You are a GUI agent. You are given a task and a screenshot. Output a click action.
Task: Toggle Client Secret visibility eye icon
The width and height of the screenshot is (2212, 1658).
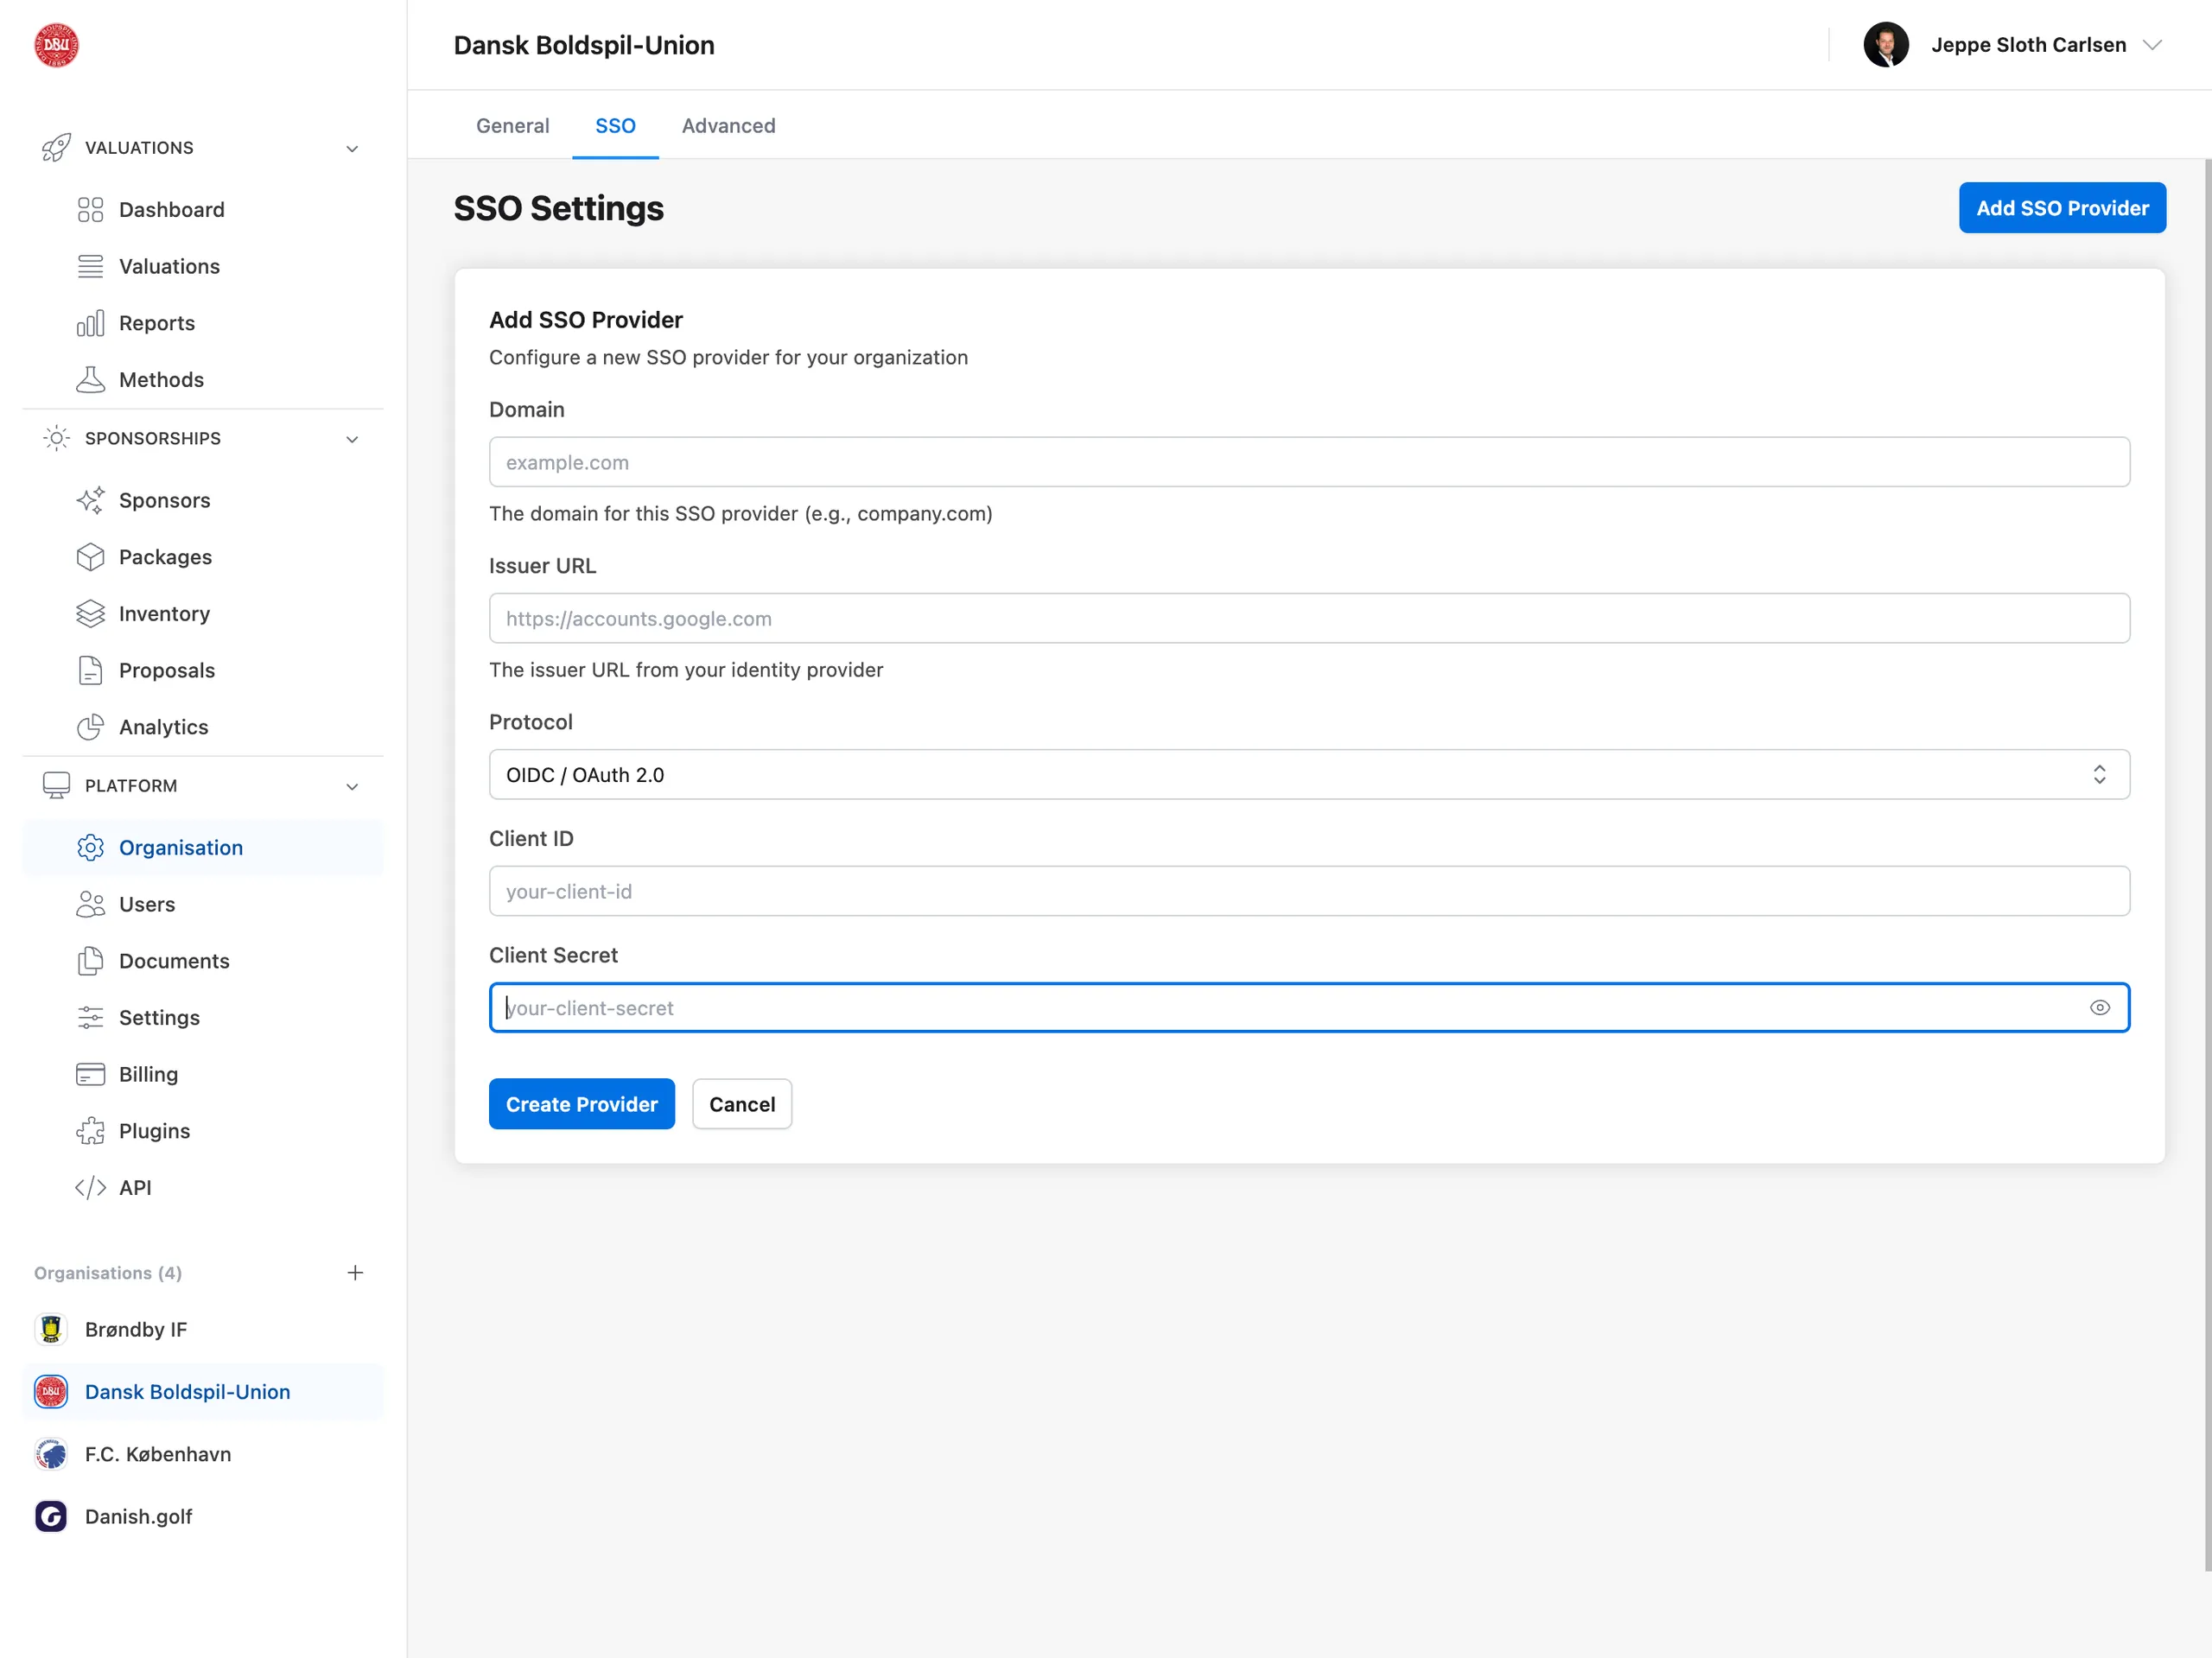[x=2099, y=1008]
